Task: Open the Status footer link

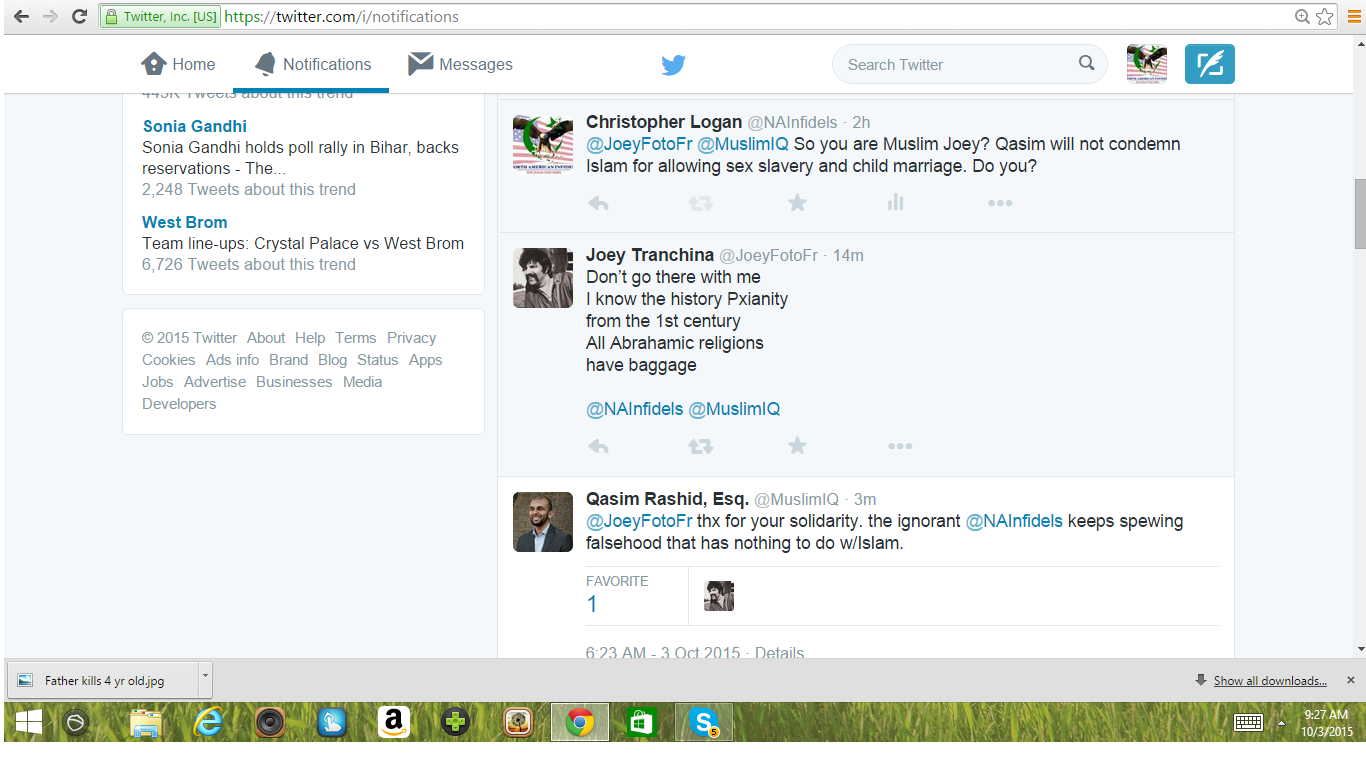Action: 378,360
